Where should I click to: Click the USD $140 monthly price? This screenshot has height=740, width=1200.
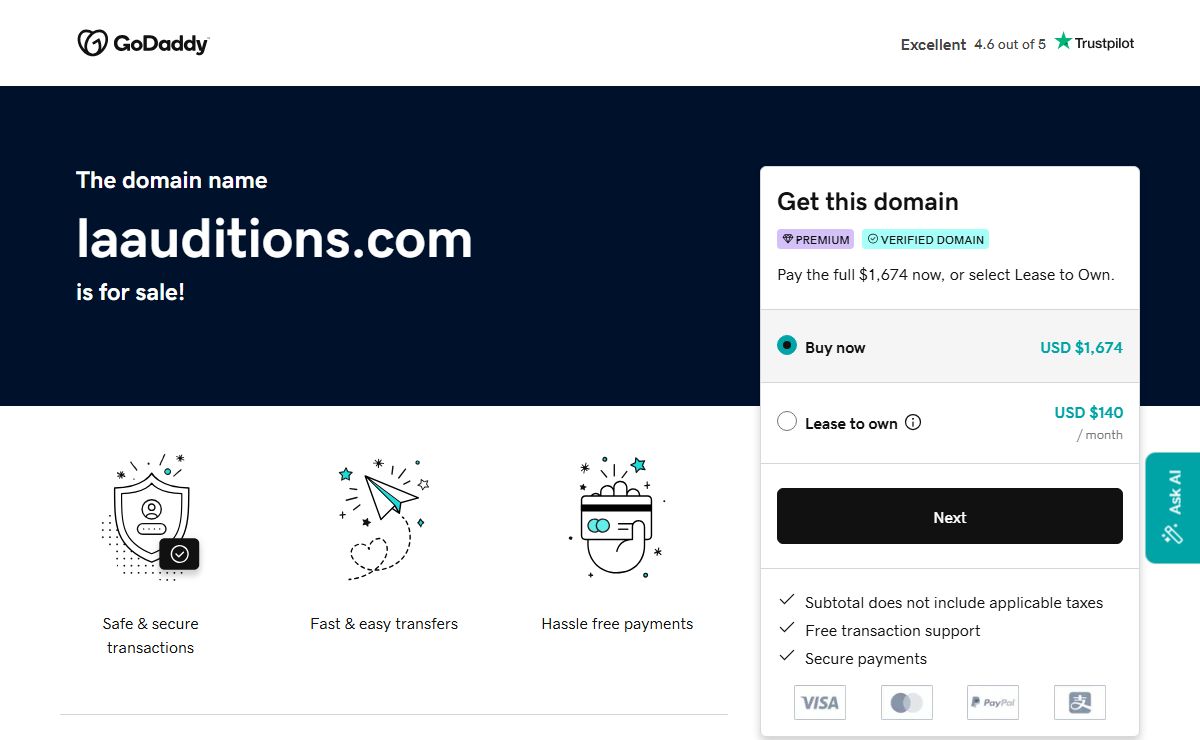tap(1088, 412)
